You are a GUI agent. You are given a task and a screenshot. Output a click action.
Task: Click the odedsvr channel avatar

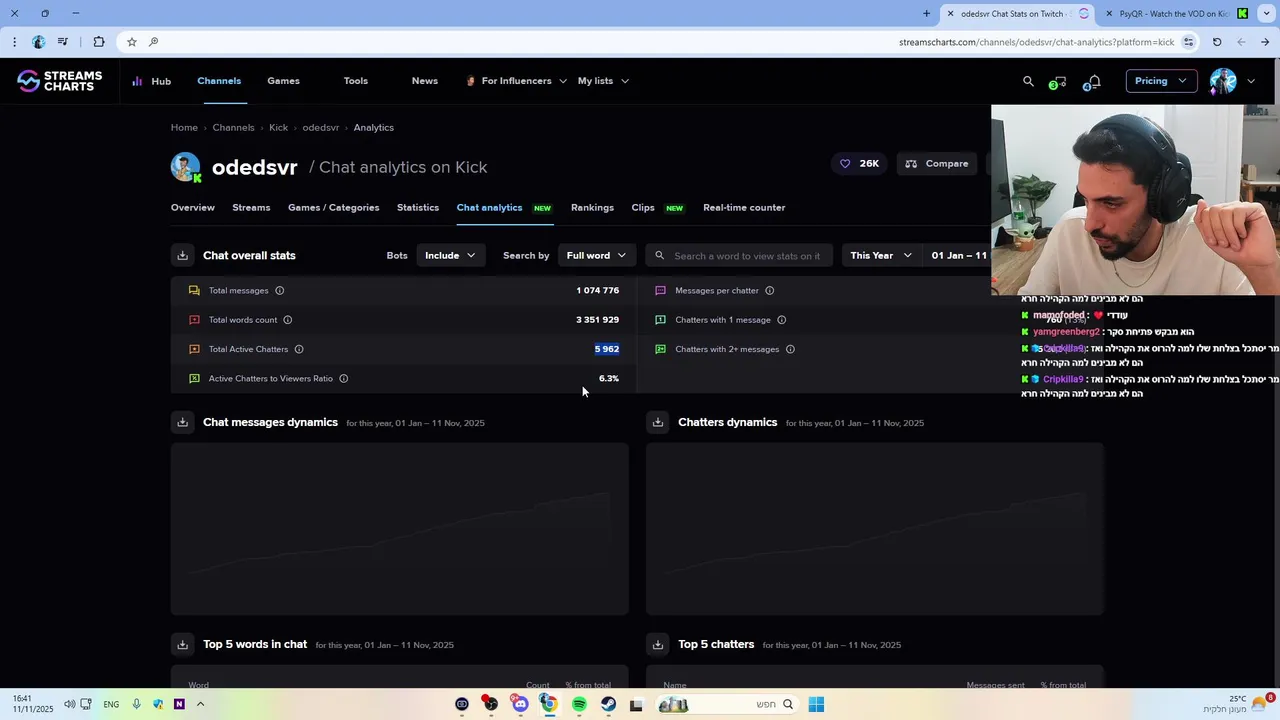pos(186,167)
